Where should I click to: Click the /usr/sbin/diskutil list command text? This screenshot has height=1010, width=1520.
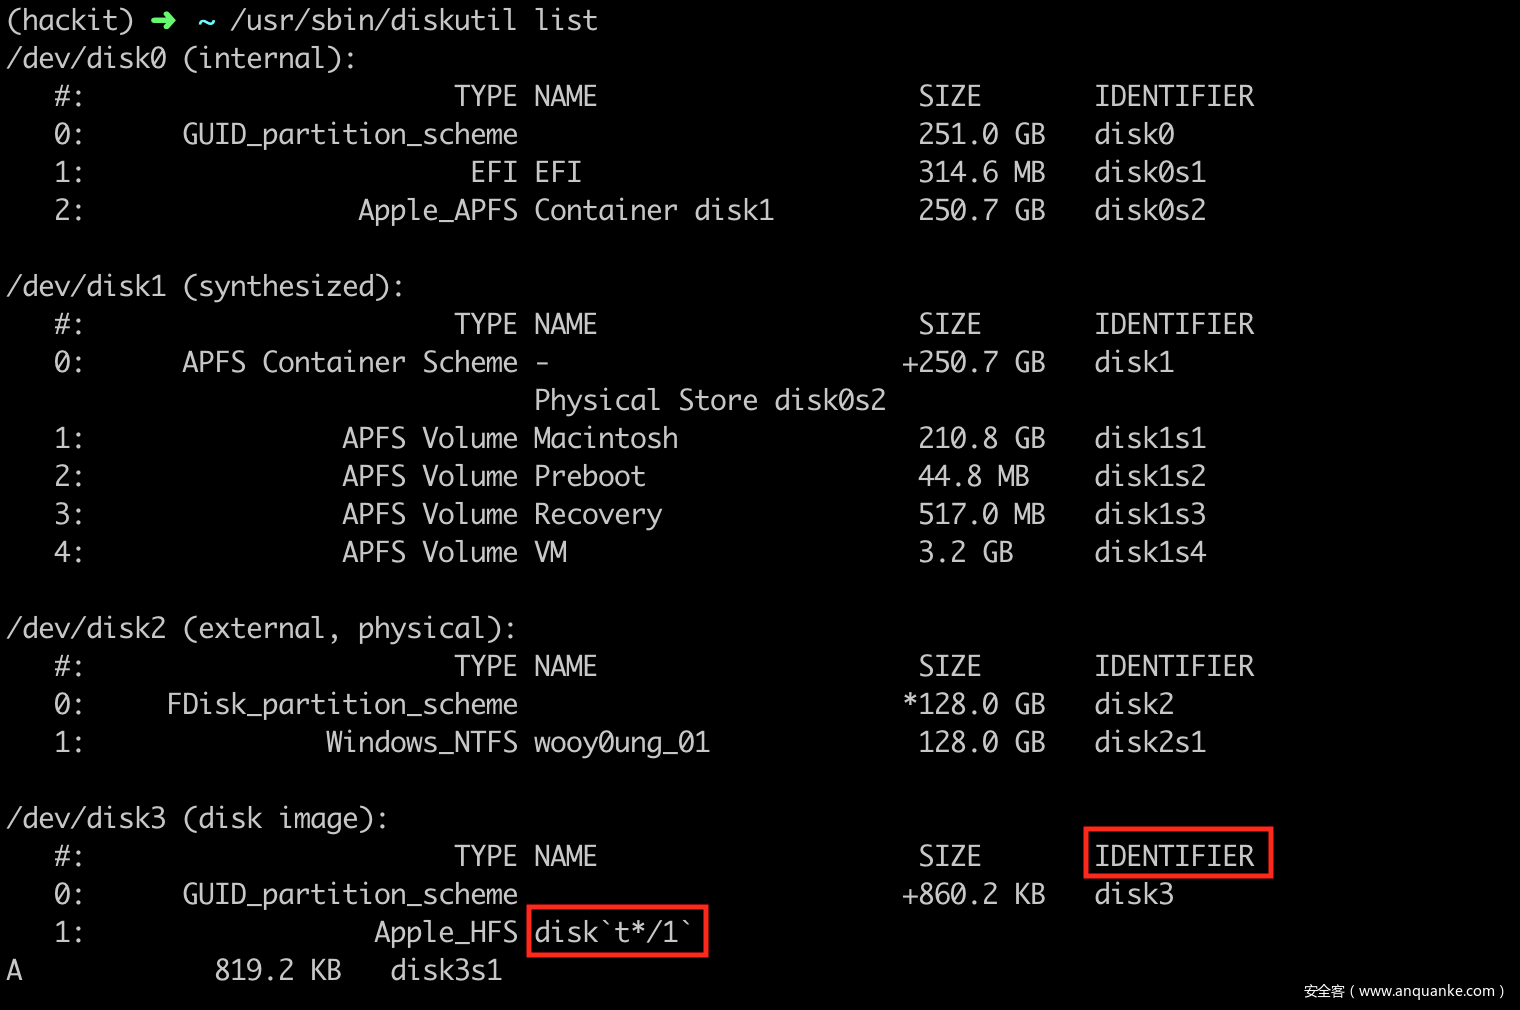point(413,20)
